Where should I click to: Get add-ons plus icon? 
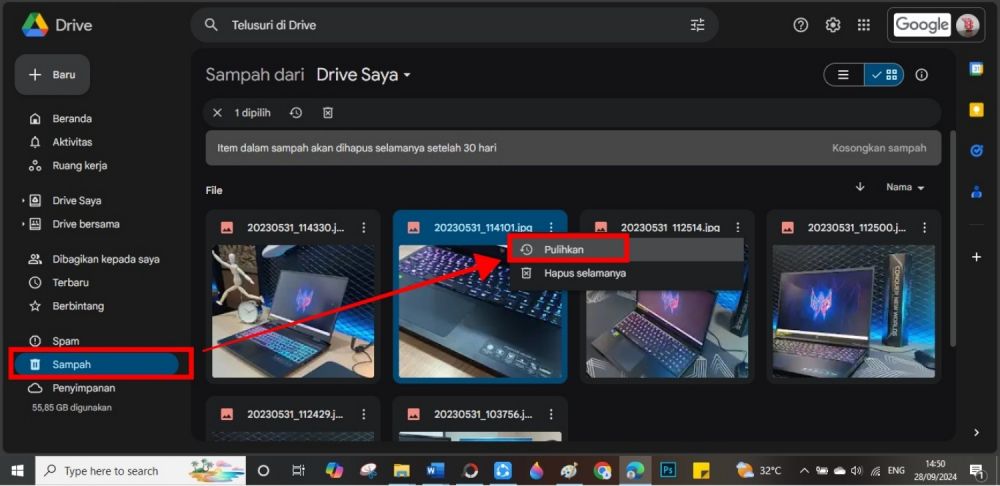point(976,257)
